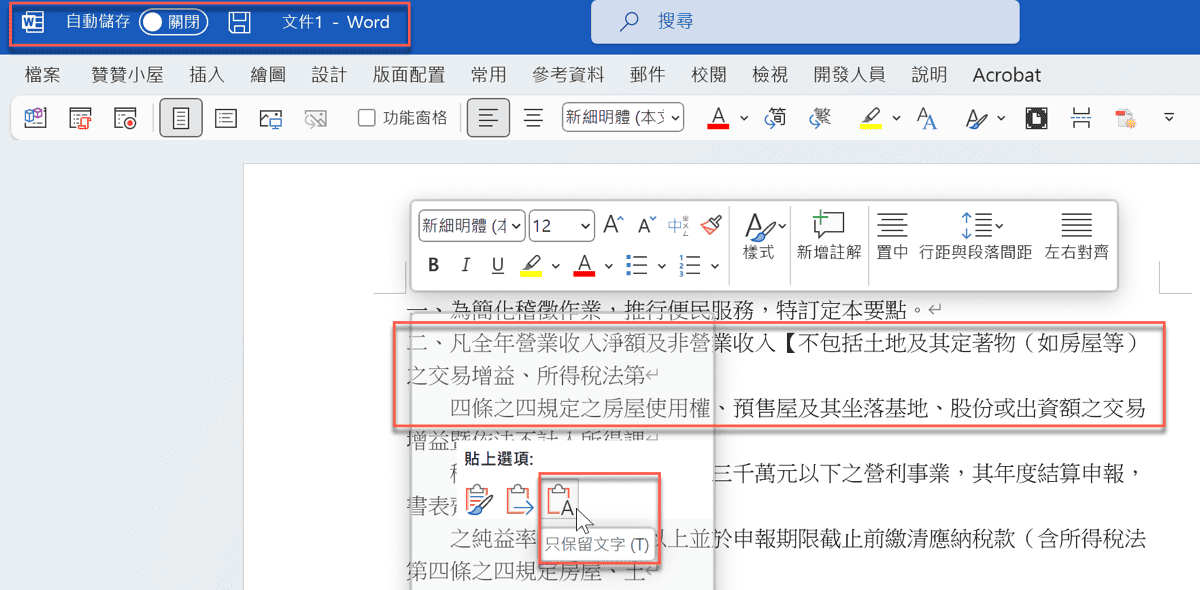Apply red font color in the top toolbar
Viewport: 1200px width, 590px height.
(718, 118)
